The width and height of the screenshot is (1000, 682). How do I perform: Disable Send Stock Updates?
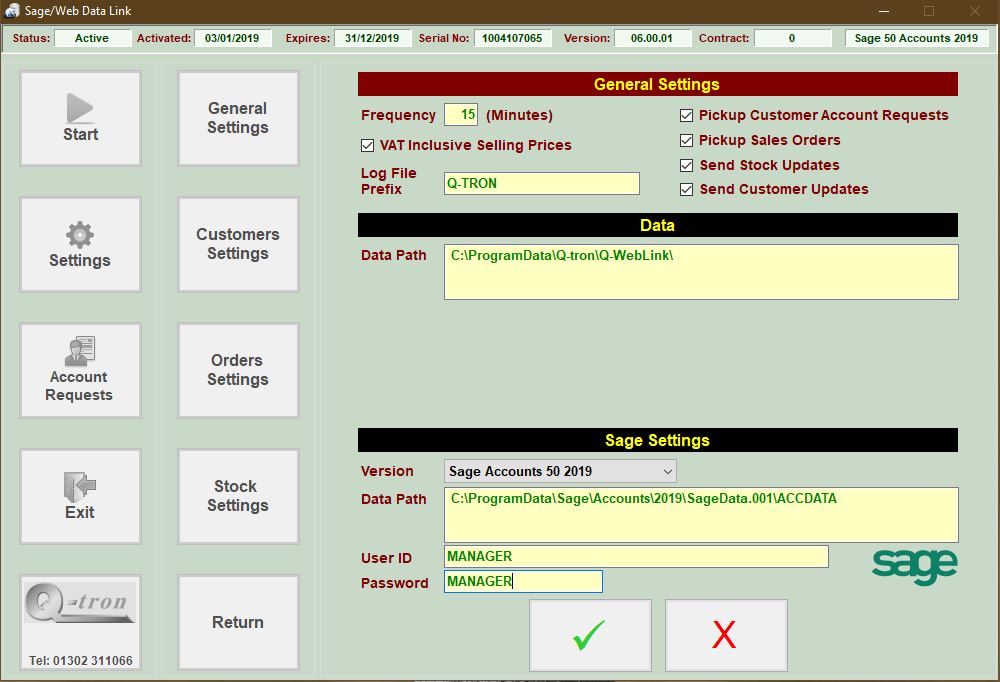pyautogui.click(x=686, y=165)
